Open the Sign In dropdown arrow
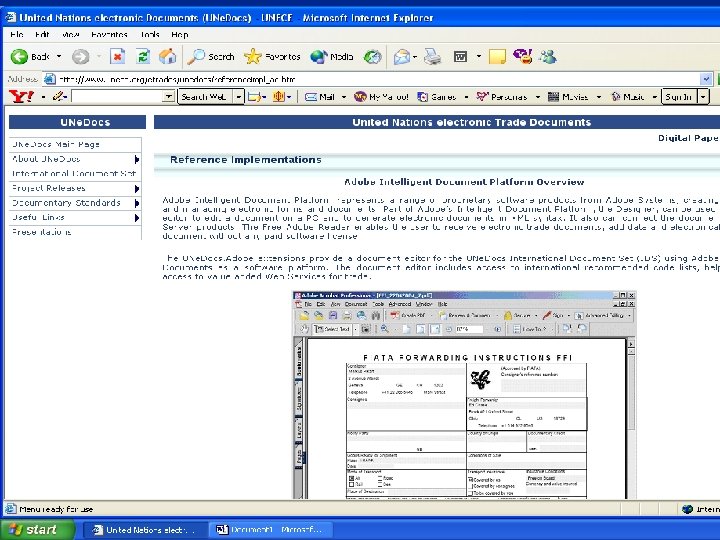The width and height of the screenshot is (720, 540). point(703,97)
